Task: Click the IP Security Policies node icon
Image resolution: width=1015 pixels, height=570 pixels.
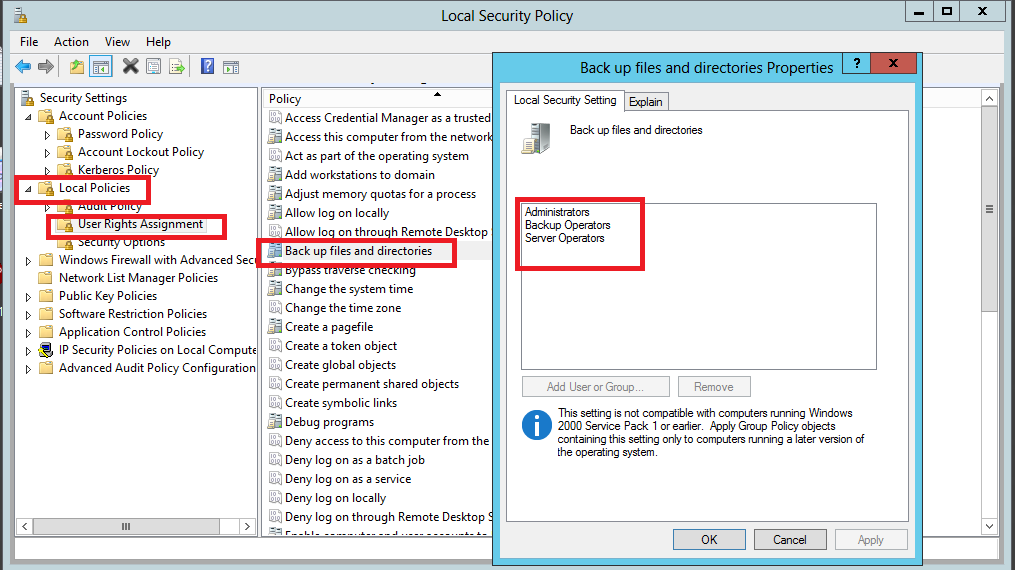Action: point(46,351)
